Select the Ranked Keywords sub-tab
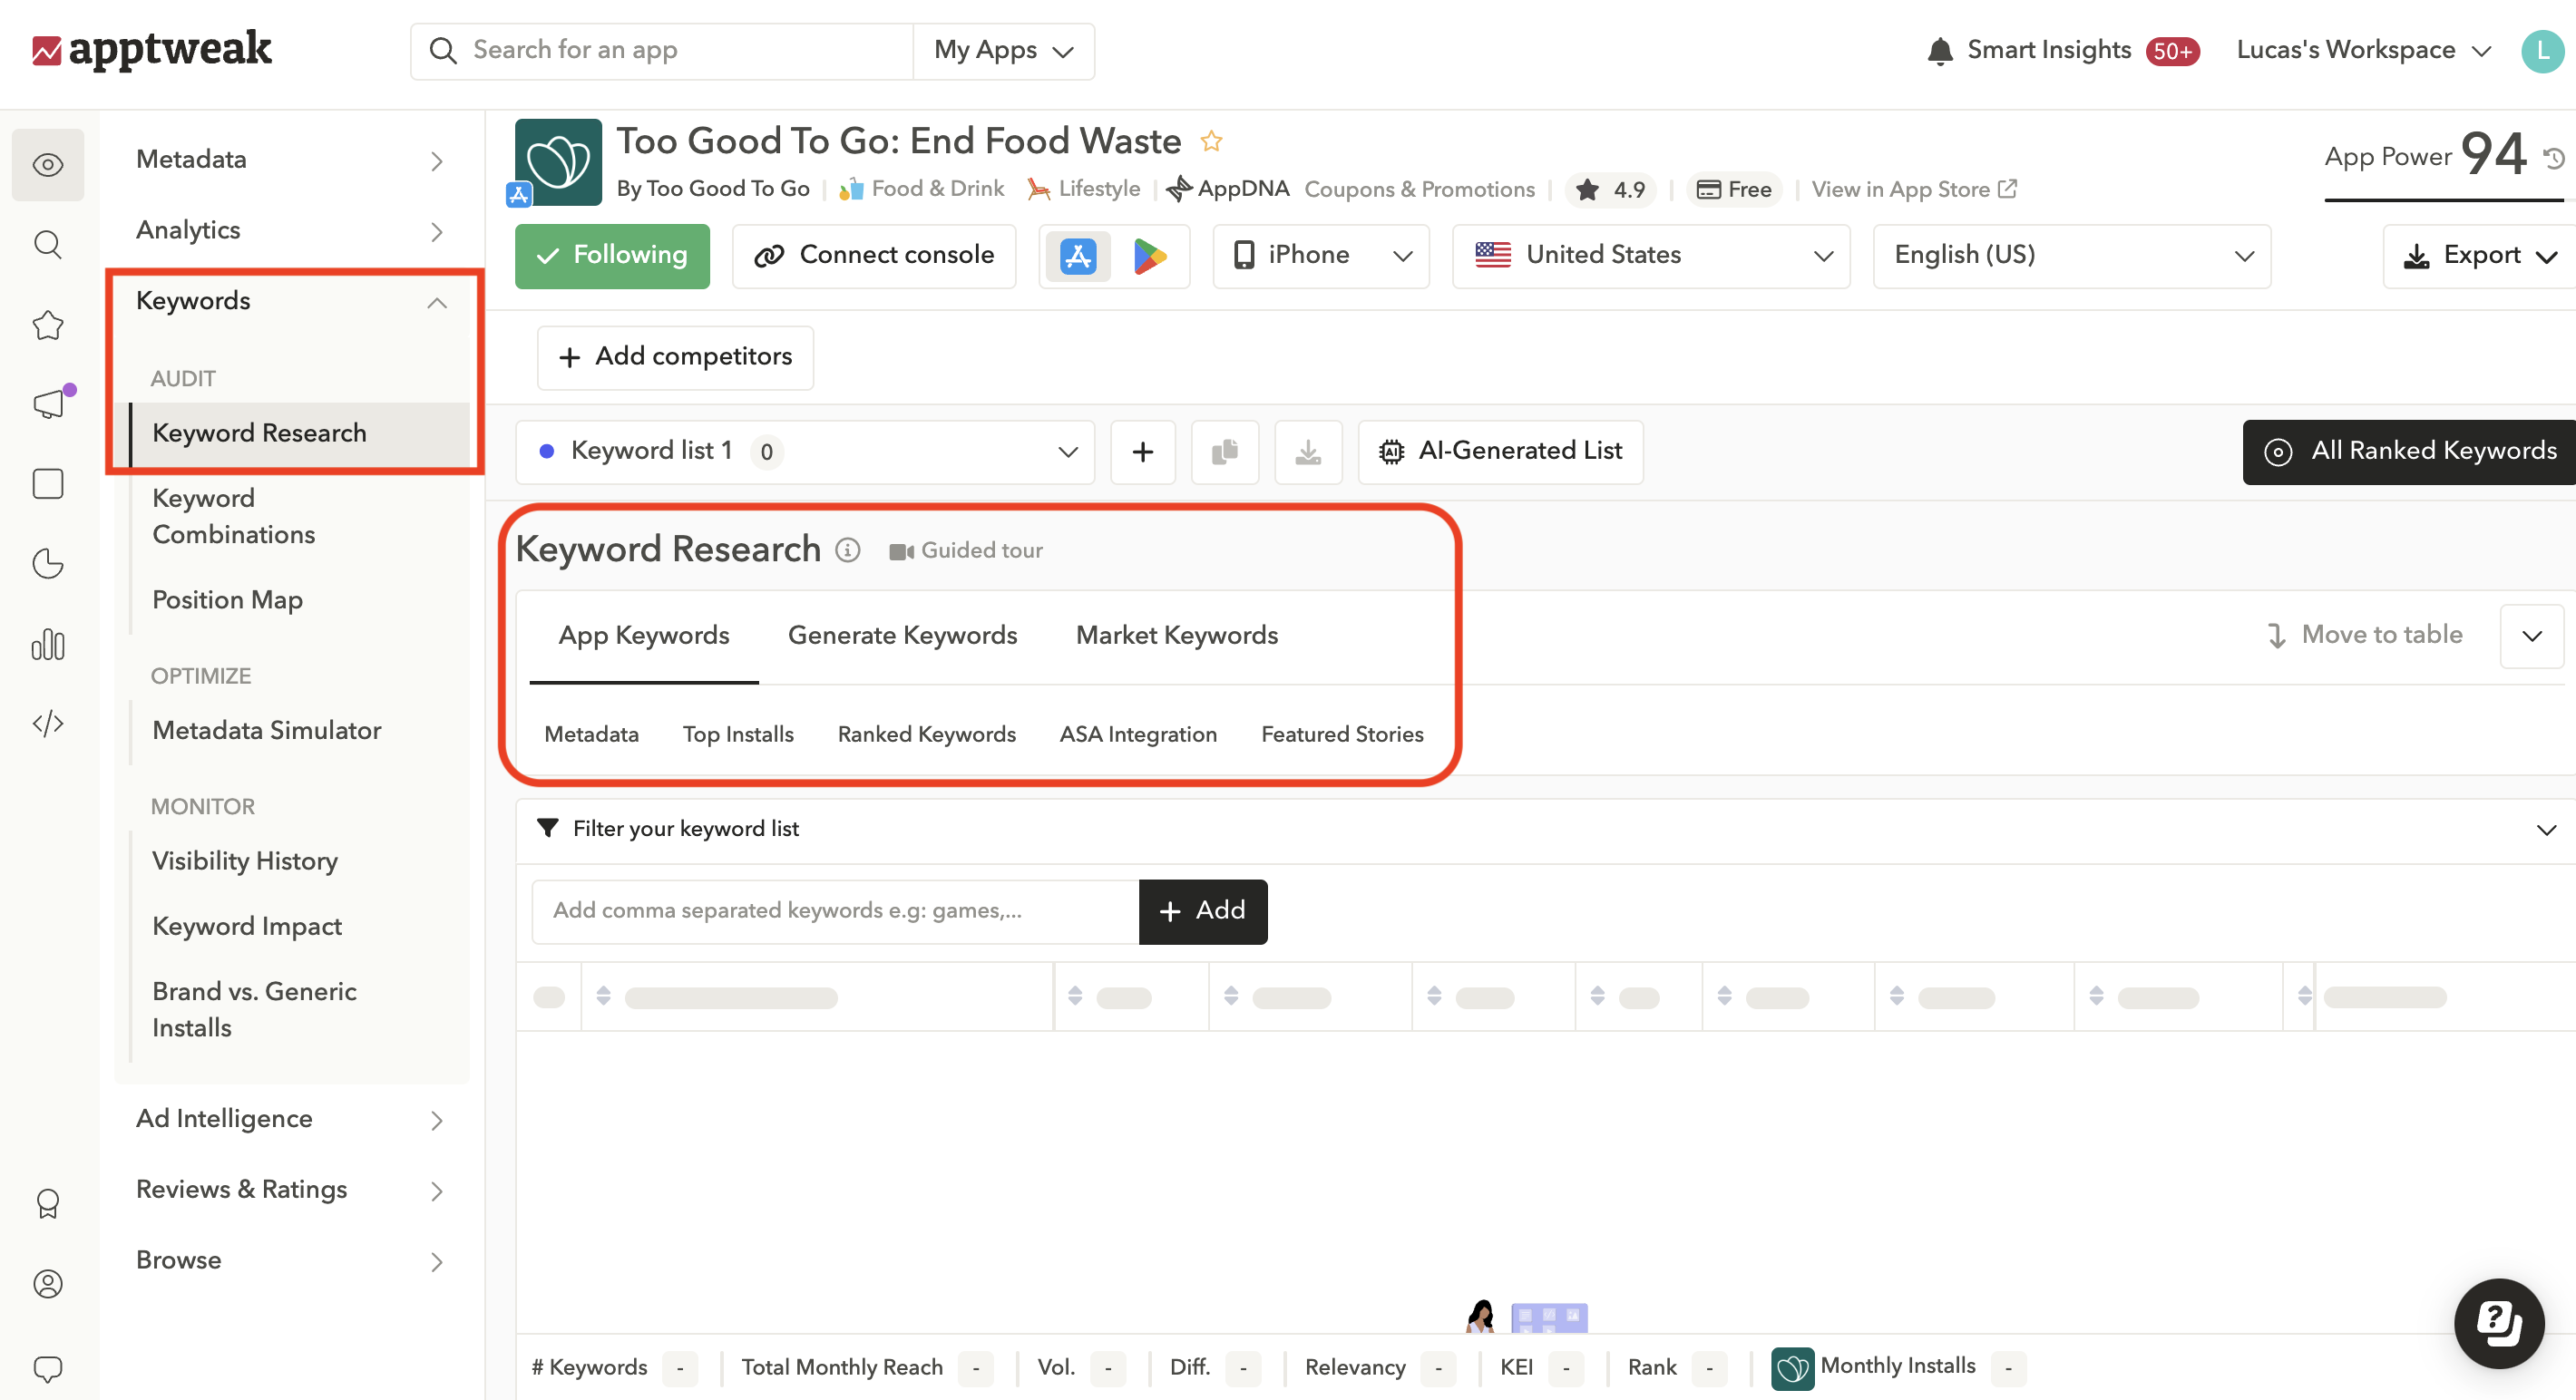This screenshot has height=1400, width=2576. 926,735
